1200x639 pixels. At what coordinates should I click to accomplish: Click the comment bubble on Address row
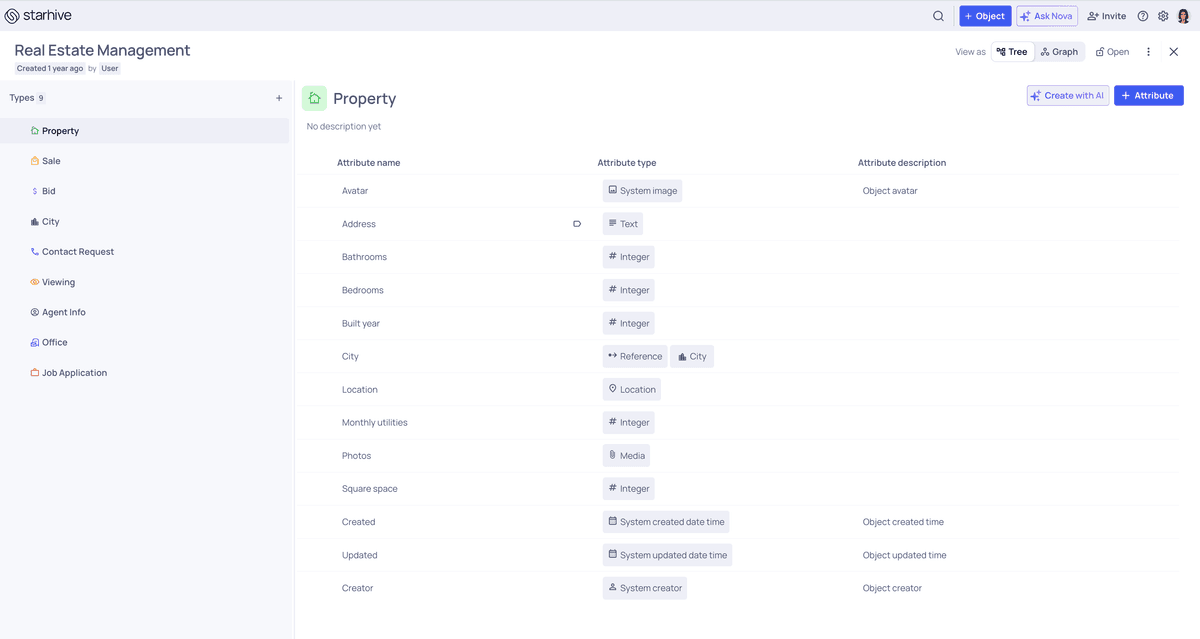577,223
